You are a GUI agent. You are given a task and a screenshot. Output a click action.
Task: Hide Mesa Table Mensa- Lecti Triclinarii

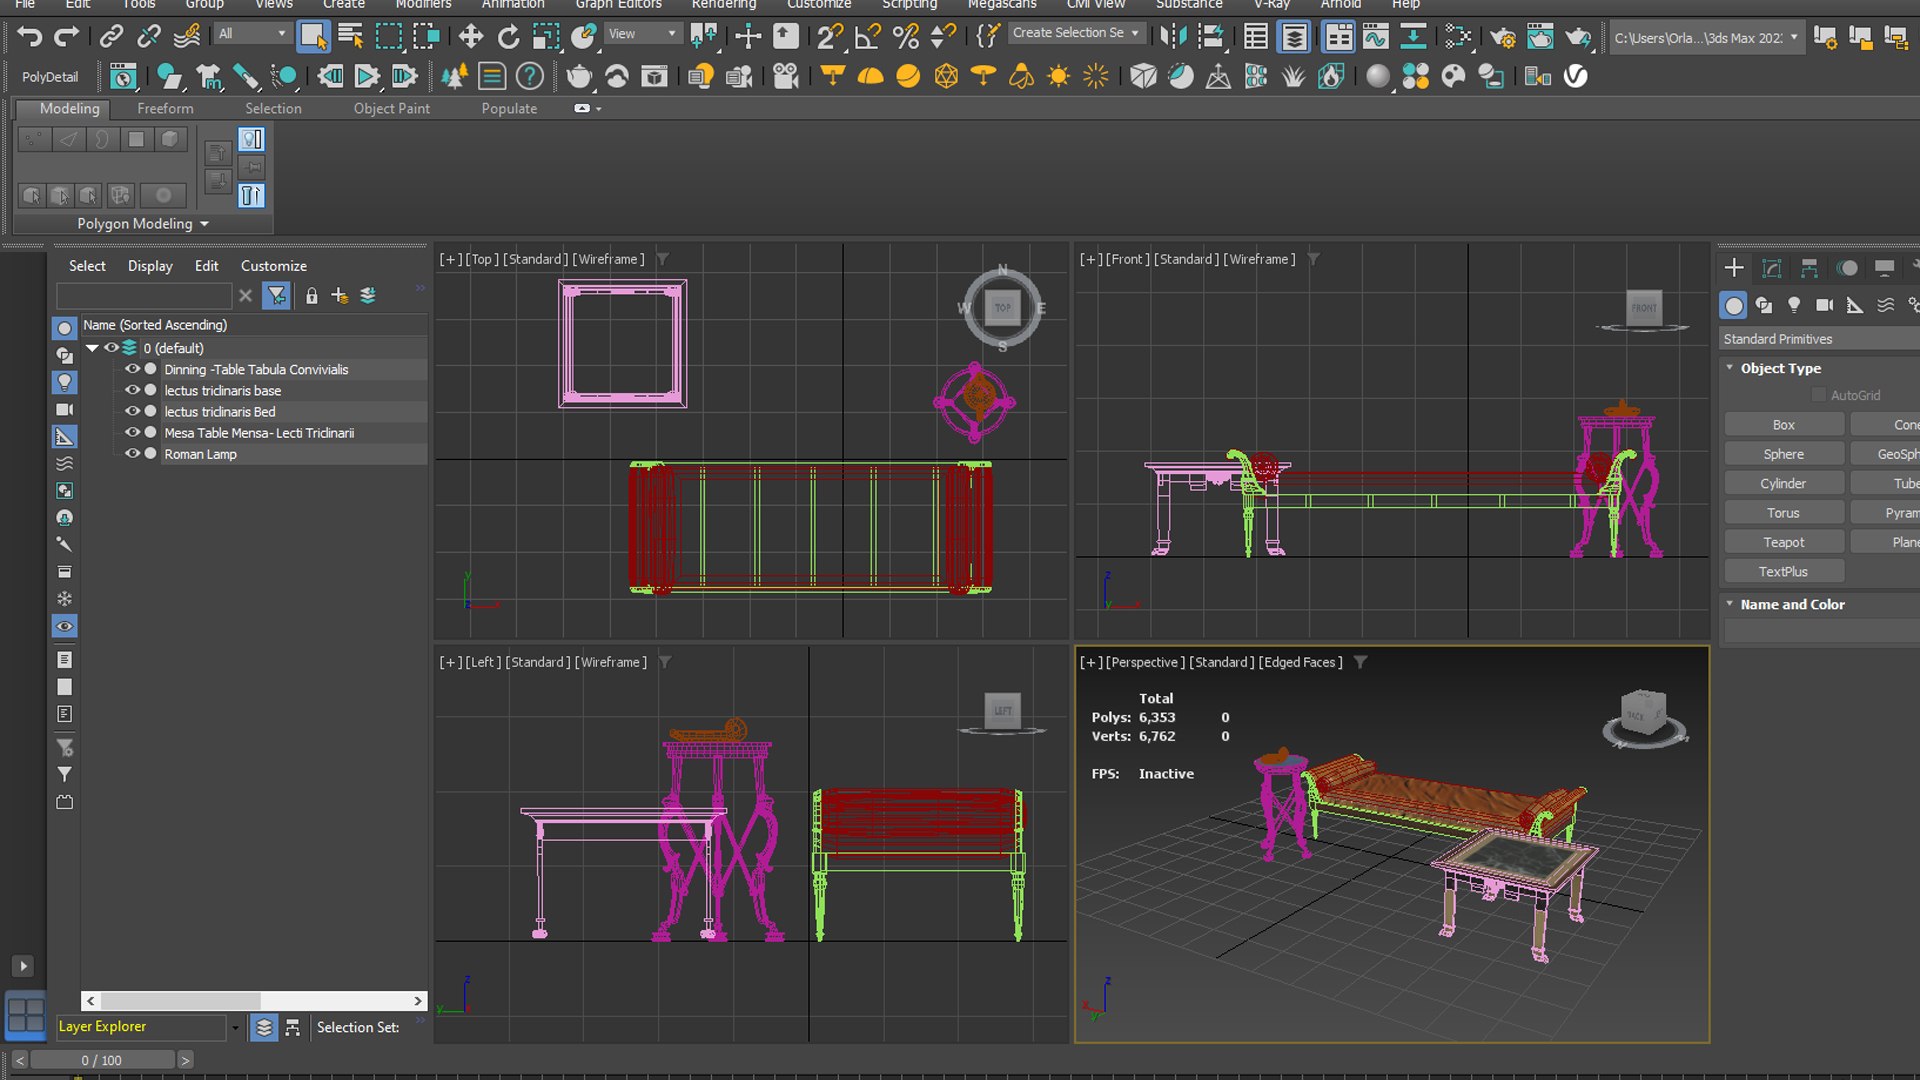[x=132, y=432]
